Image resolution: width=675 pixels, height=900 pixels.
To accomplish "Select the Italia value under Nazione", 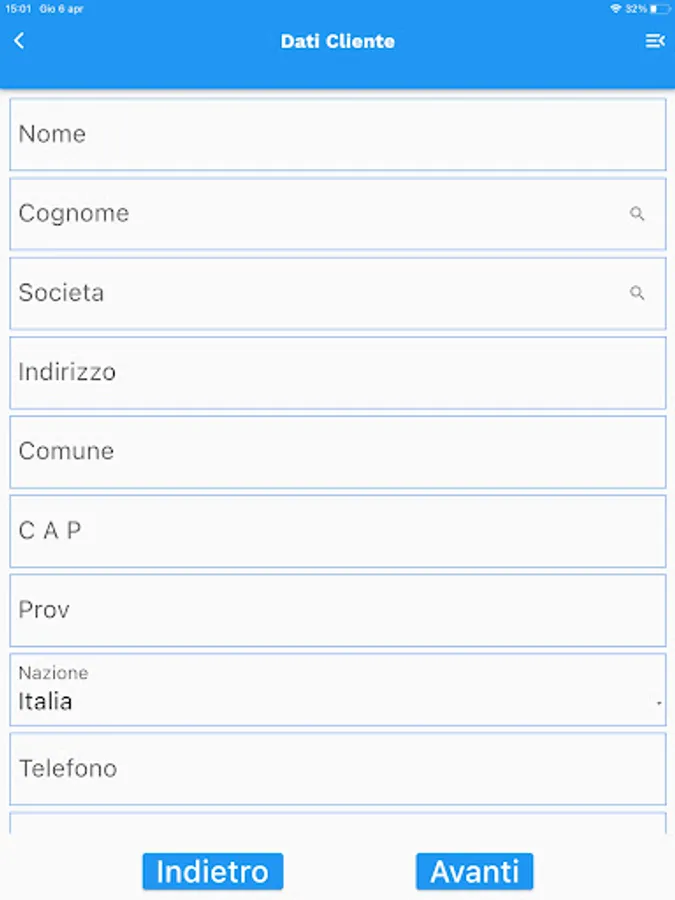I will [x=46, y=702].
